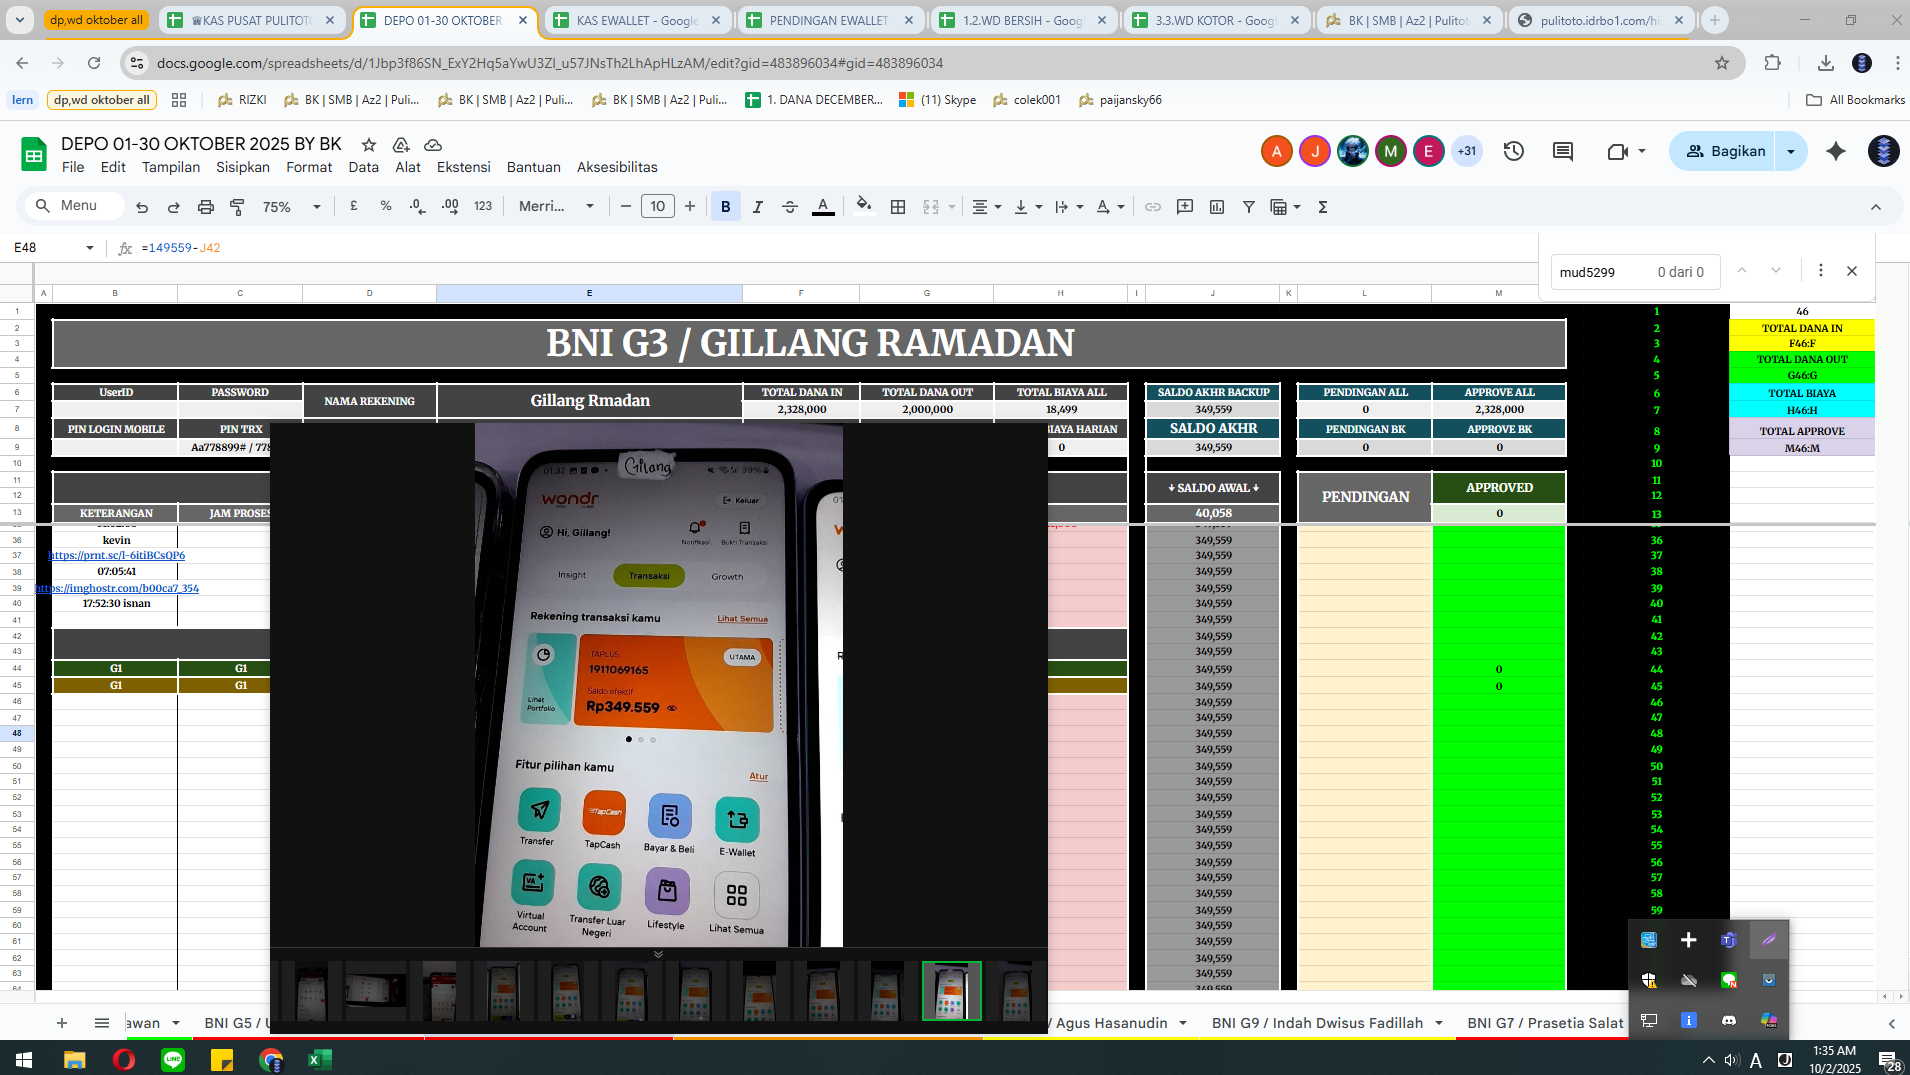Collapse toolbar with up chevron

[1876, 207]
